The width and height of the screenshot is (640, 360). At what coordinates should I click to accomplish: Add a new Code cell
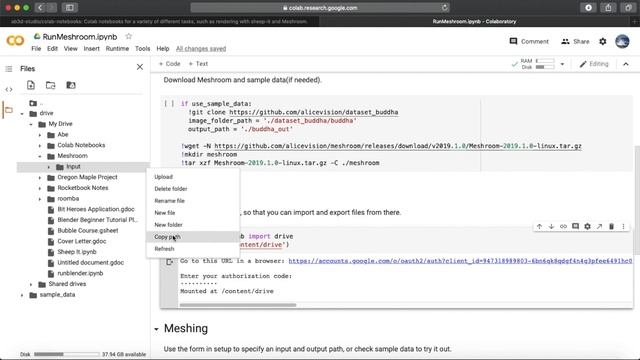point(169,64)
